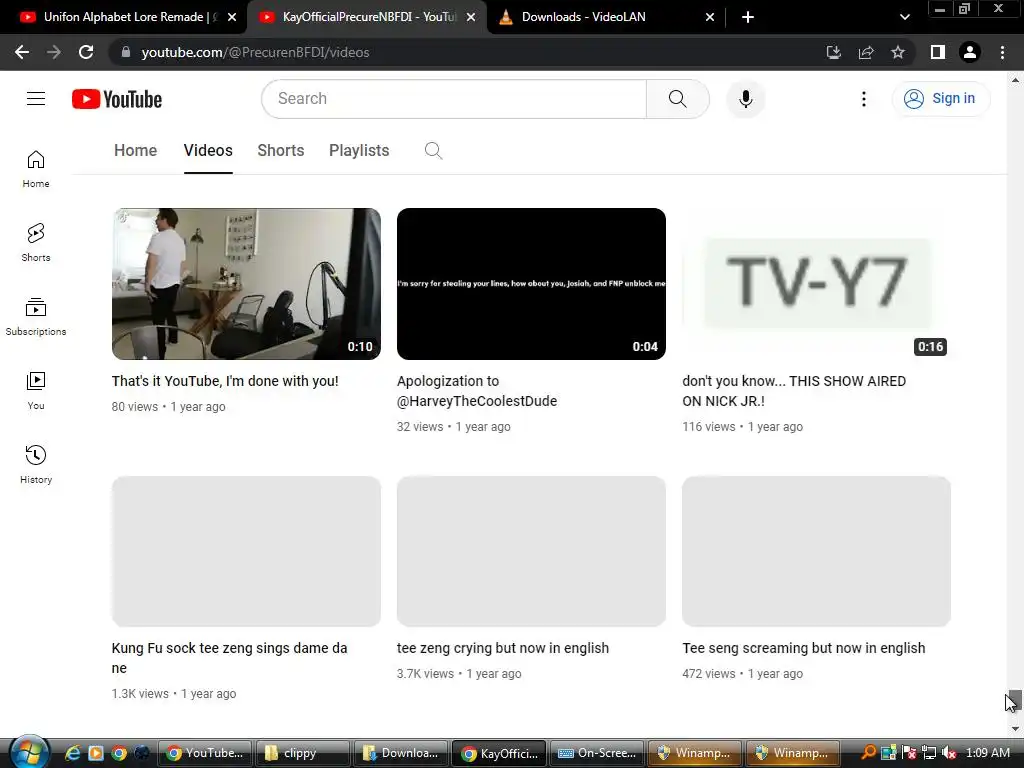Click the muted volume tray icon

click(x=949, y=753)
